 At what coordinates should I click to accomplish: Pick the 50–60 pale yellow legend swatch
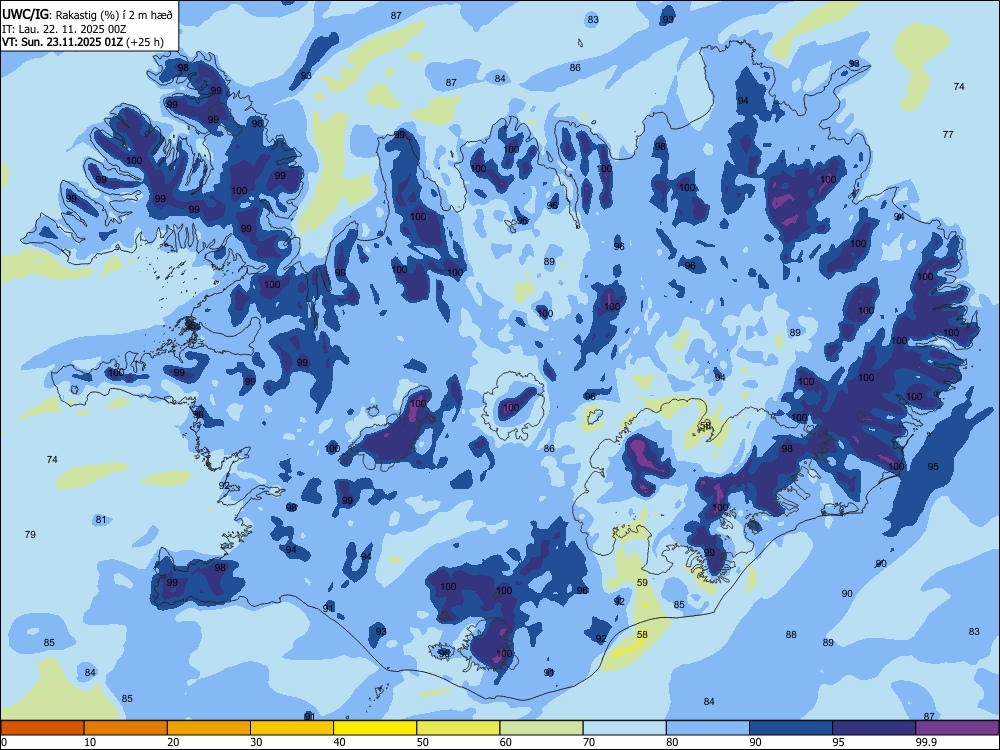(458, 728)
